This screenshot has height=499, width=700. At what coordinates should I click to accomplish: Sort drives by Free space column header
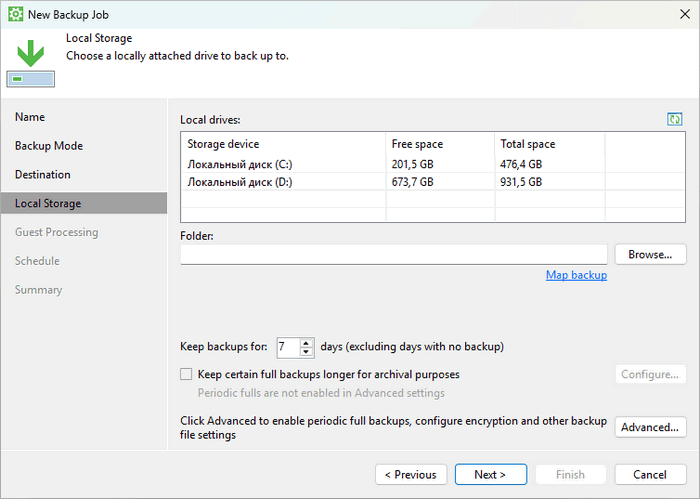click(440, 144)
